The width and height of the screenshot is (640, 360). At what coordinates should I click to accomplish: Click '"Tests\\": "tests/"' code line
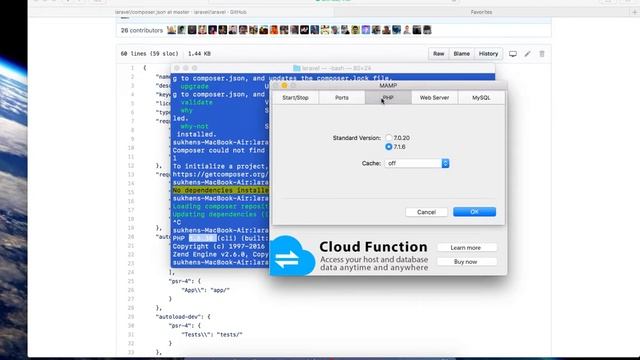coord(212,334)
